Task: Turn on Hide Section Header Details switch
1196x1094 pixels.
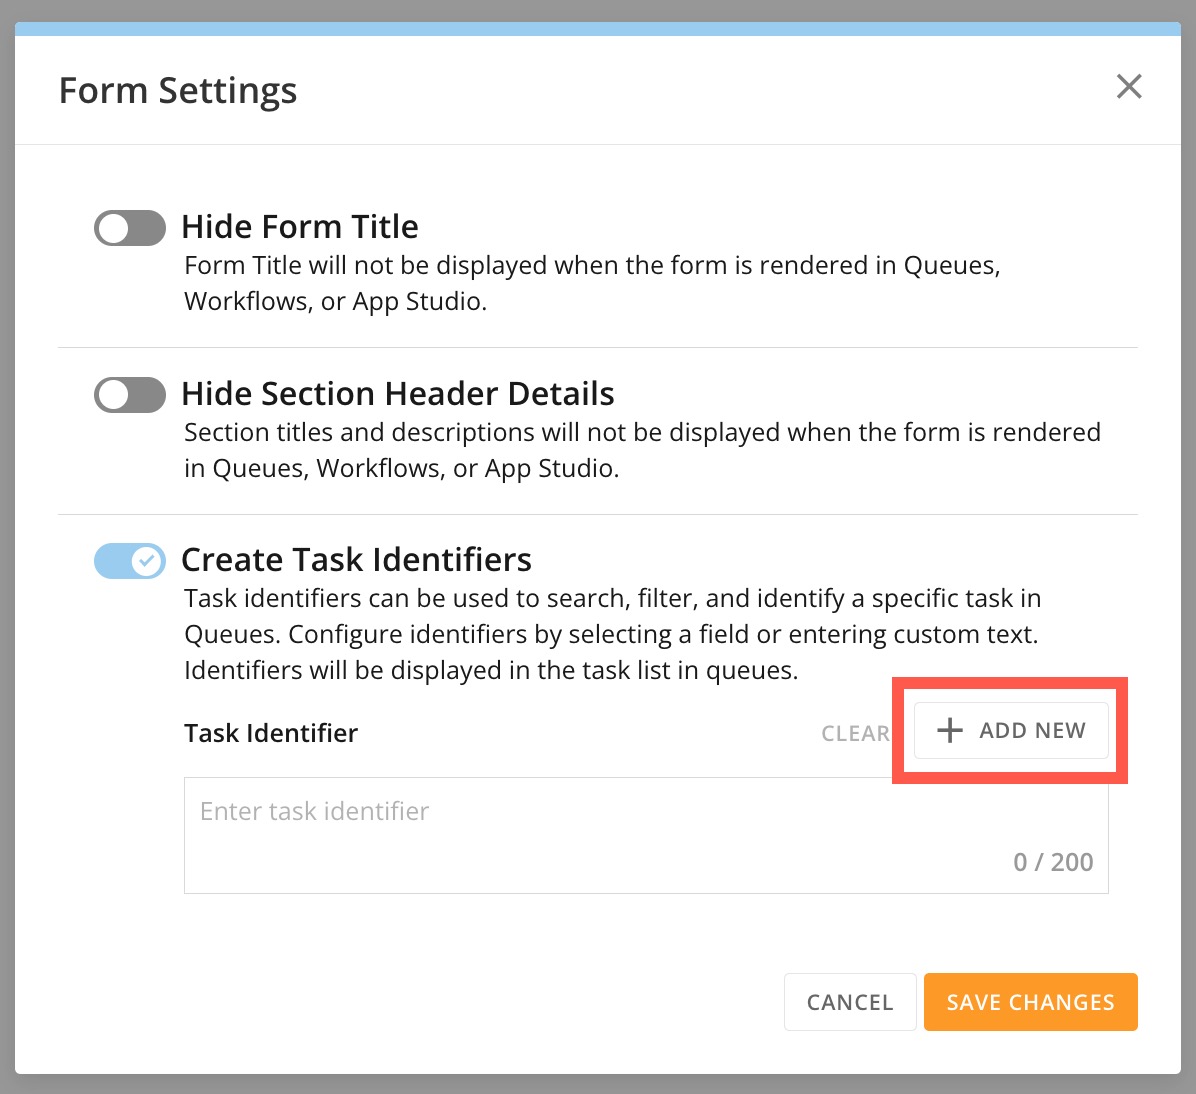Action: pos(130,395)
